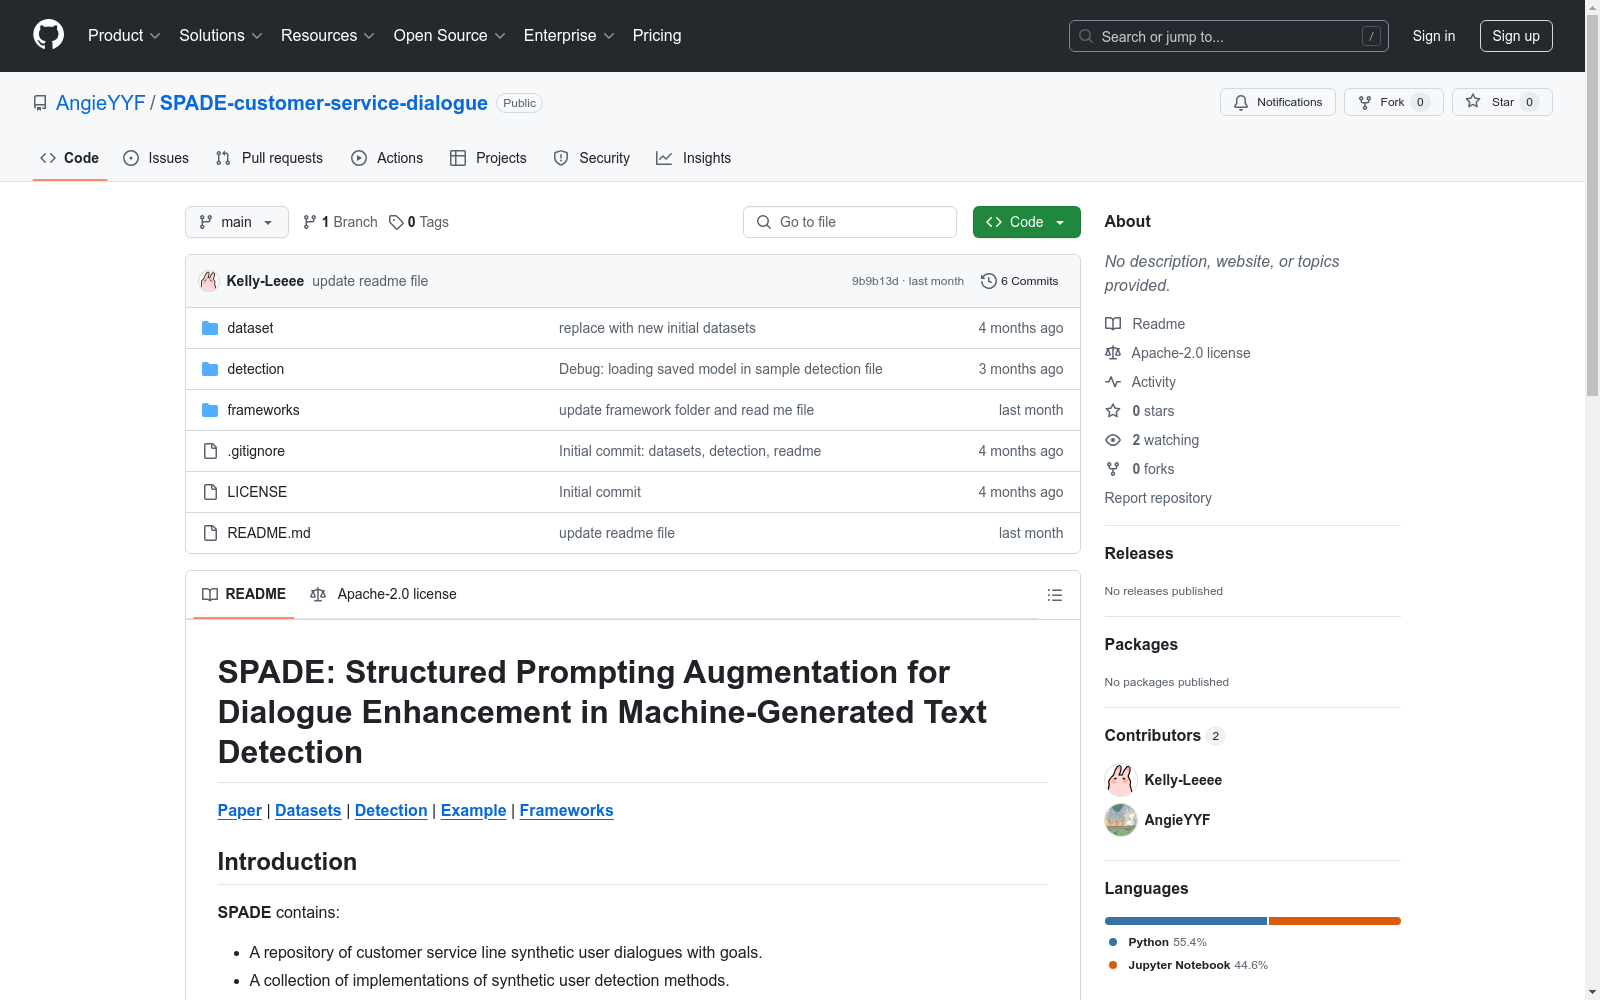Select the Apache-2.0 license tab
The height and width of the screenshot is (1000, 1600).
tap(384, 594)
